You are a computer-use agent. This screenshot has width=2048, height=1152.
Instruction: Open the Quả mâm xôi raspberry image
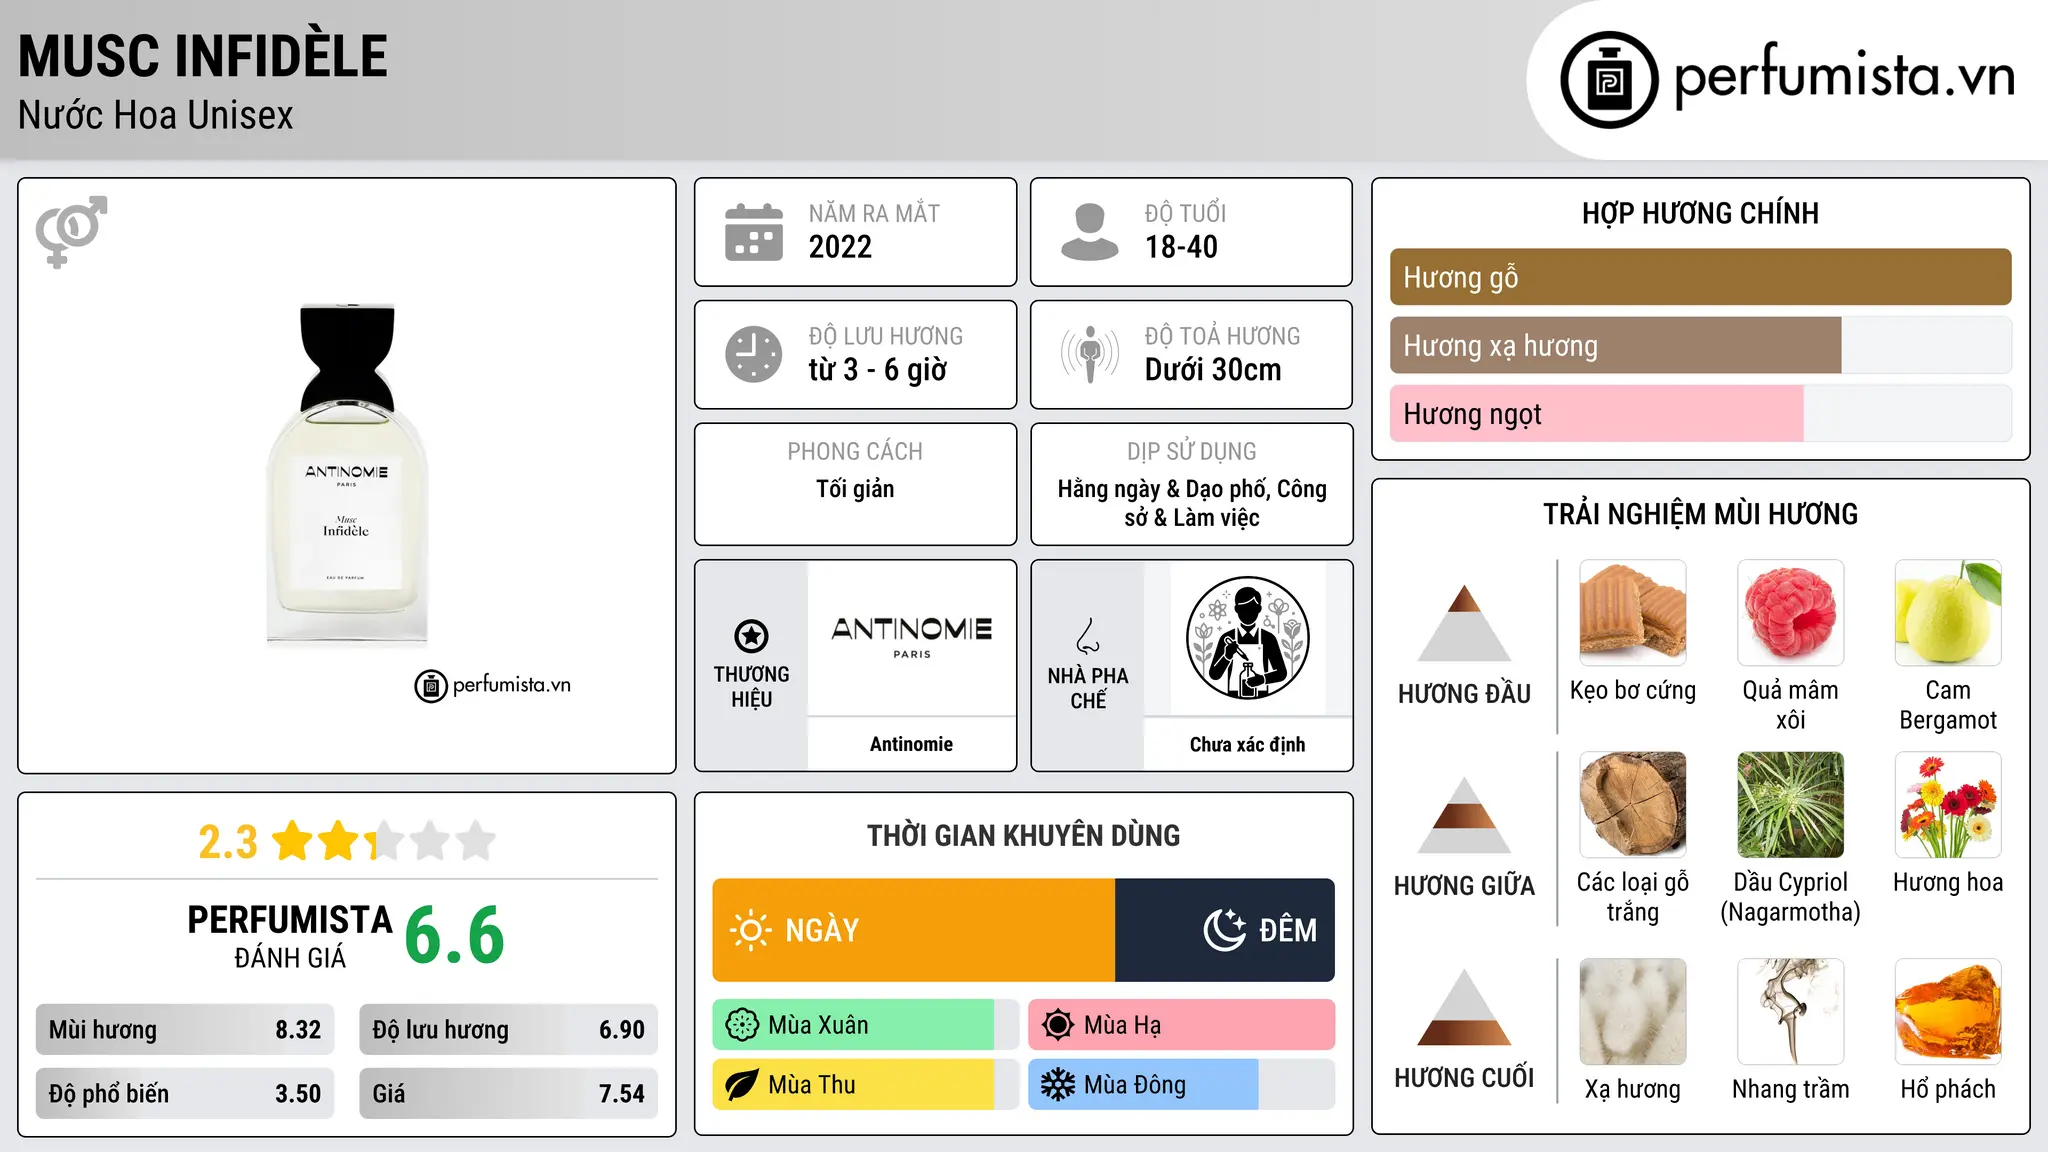click(x=1790, y=613)
